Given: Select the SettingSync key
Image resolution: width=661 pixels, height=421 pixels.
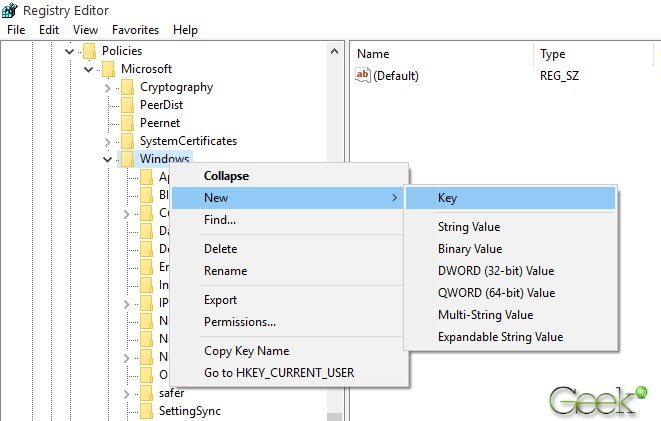Looking at the screenshot, I should click(190, 411).
